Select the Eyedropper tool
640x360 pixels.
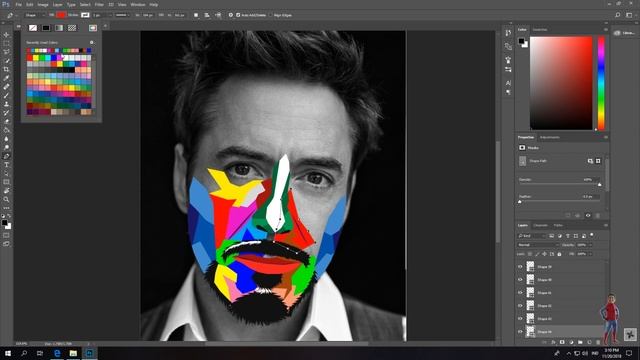[6, 78]
